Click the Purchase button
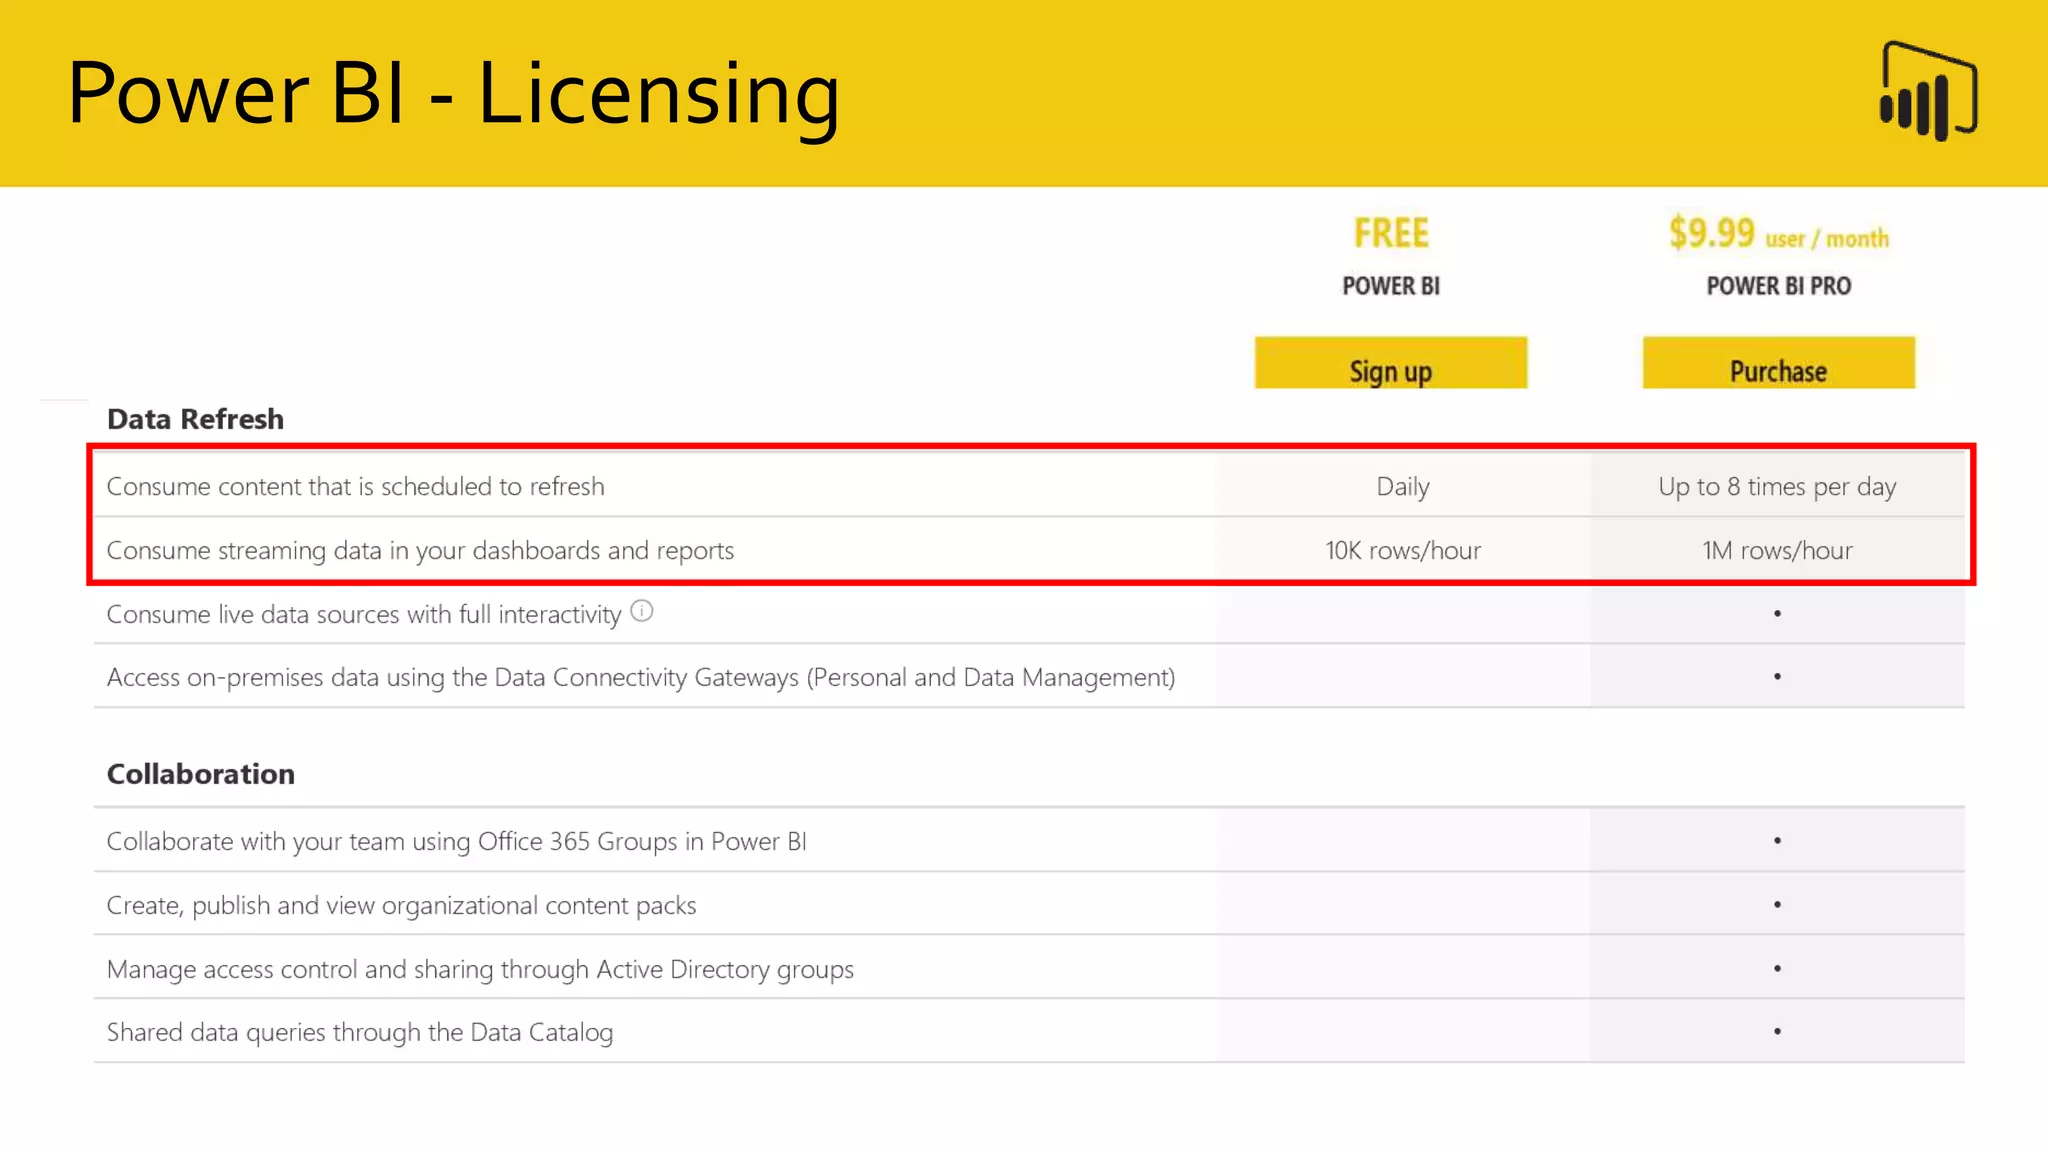 [1778, 363]
